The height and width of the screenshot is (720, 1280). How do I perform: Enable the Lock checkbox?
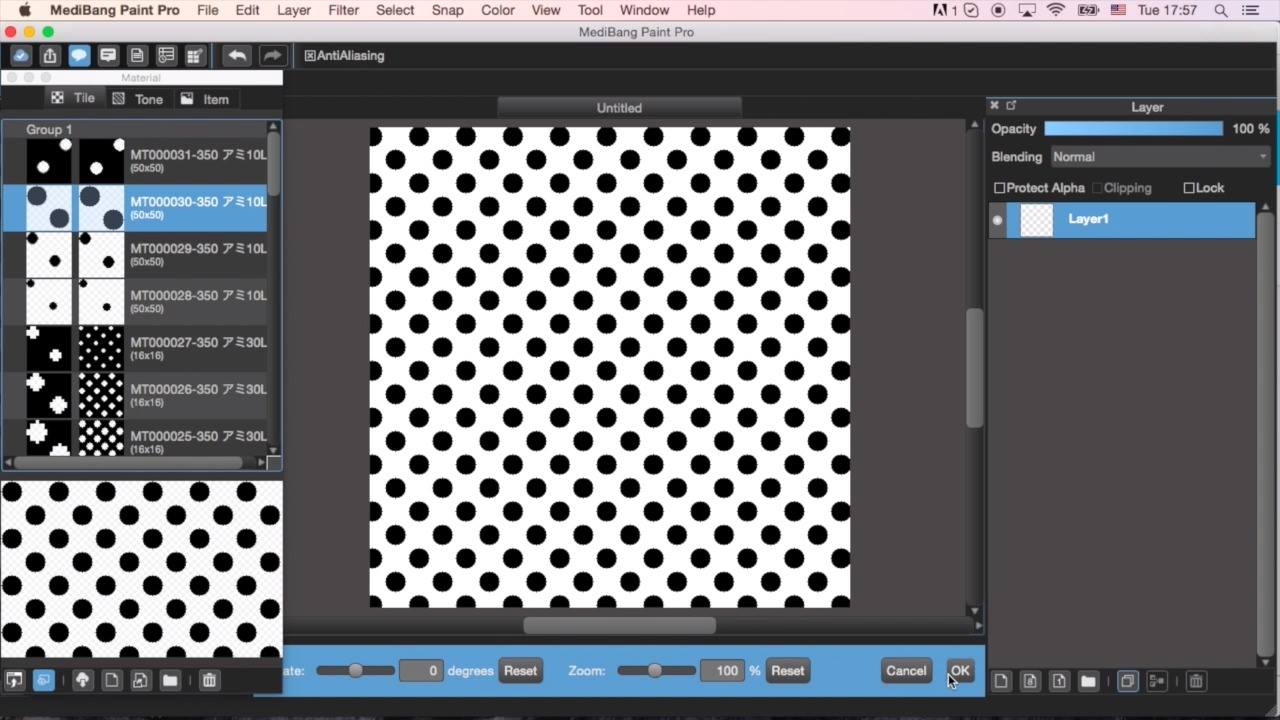coord(1189,188)
